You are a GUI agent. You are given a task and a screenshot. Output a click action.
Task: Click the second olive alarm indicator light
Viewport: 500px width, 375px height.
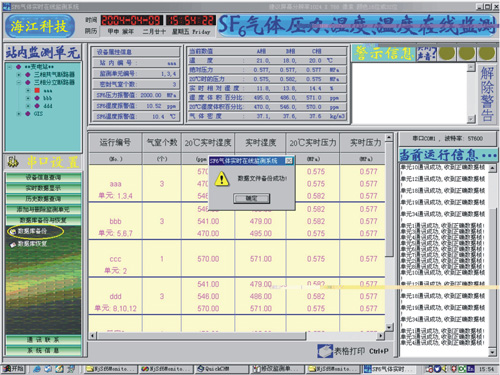467,53
